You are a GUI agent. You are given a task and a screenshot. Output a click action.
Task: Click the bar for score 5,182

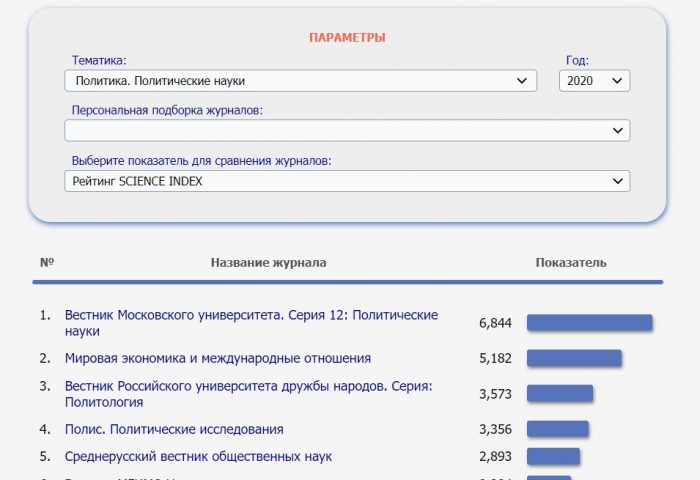pyautogui.click(x=574, y=358)
